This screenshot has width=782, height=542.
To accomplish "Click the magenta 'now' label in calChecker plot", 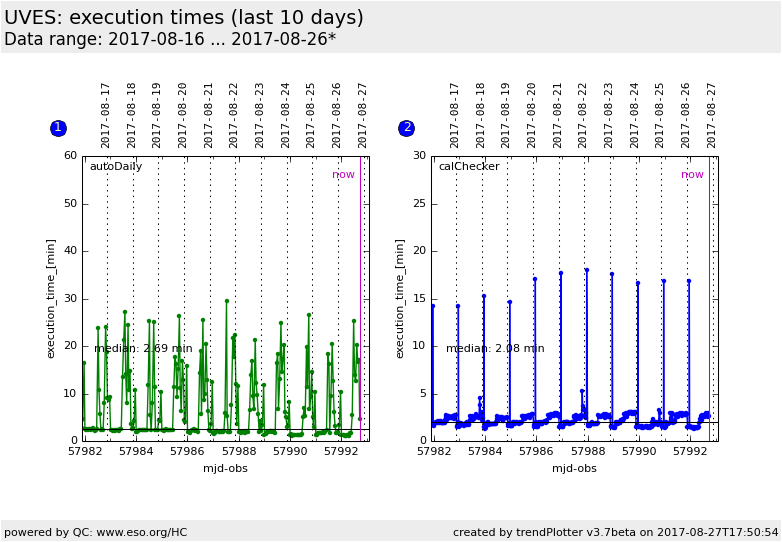I will [x=692, y=175].
